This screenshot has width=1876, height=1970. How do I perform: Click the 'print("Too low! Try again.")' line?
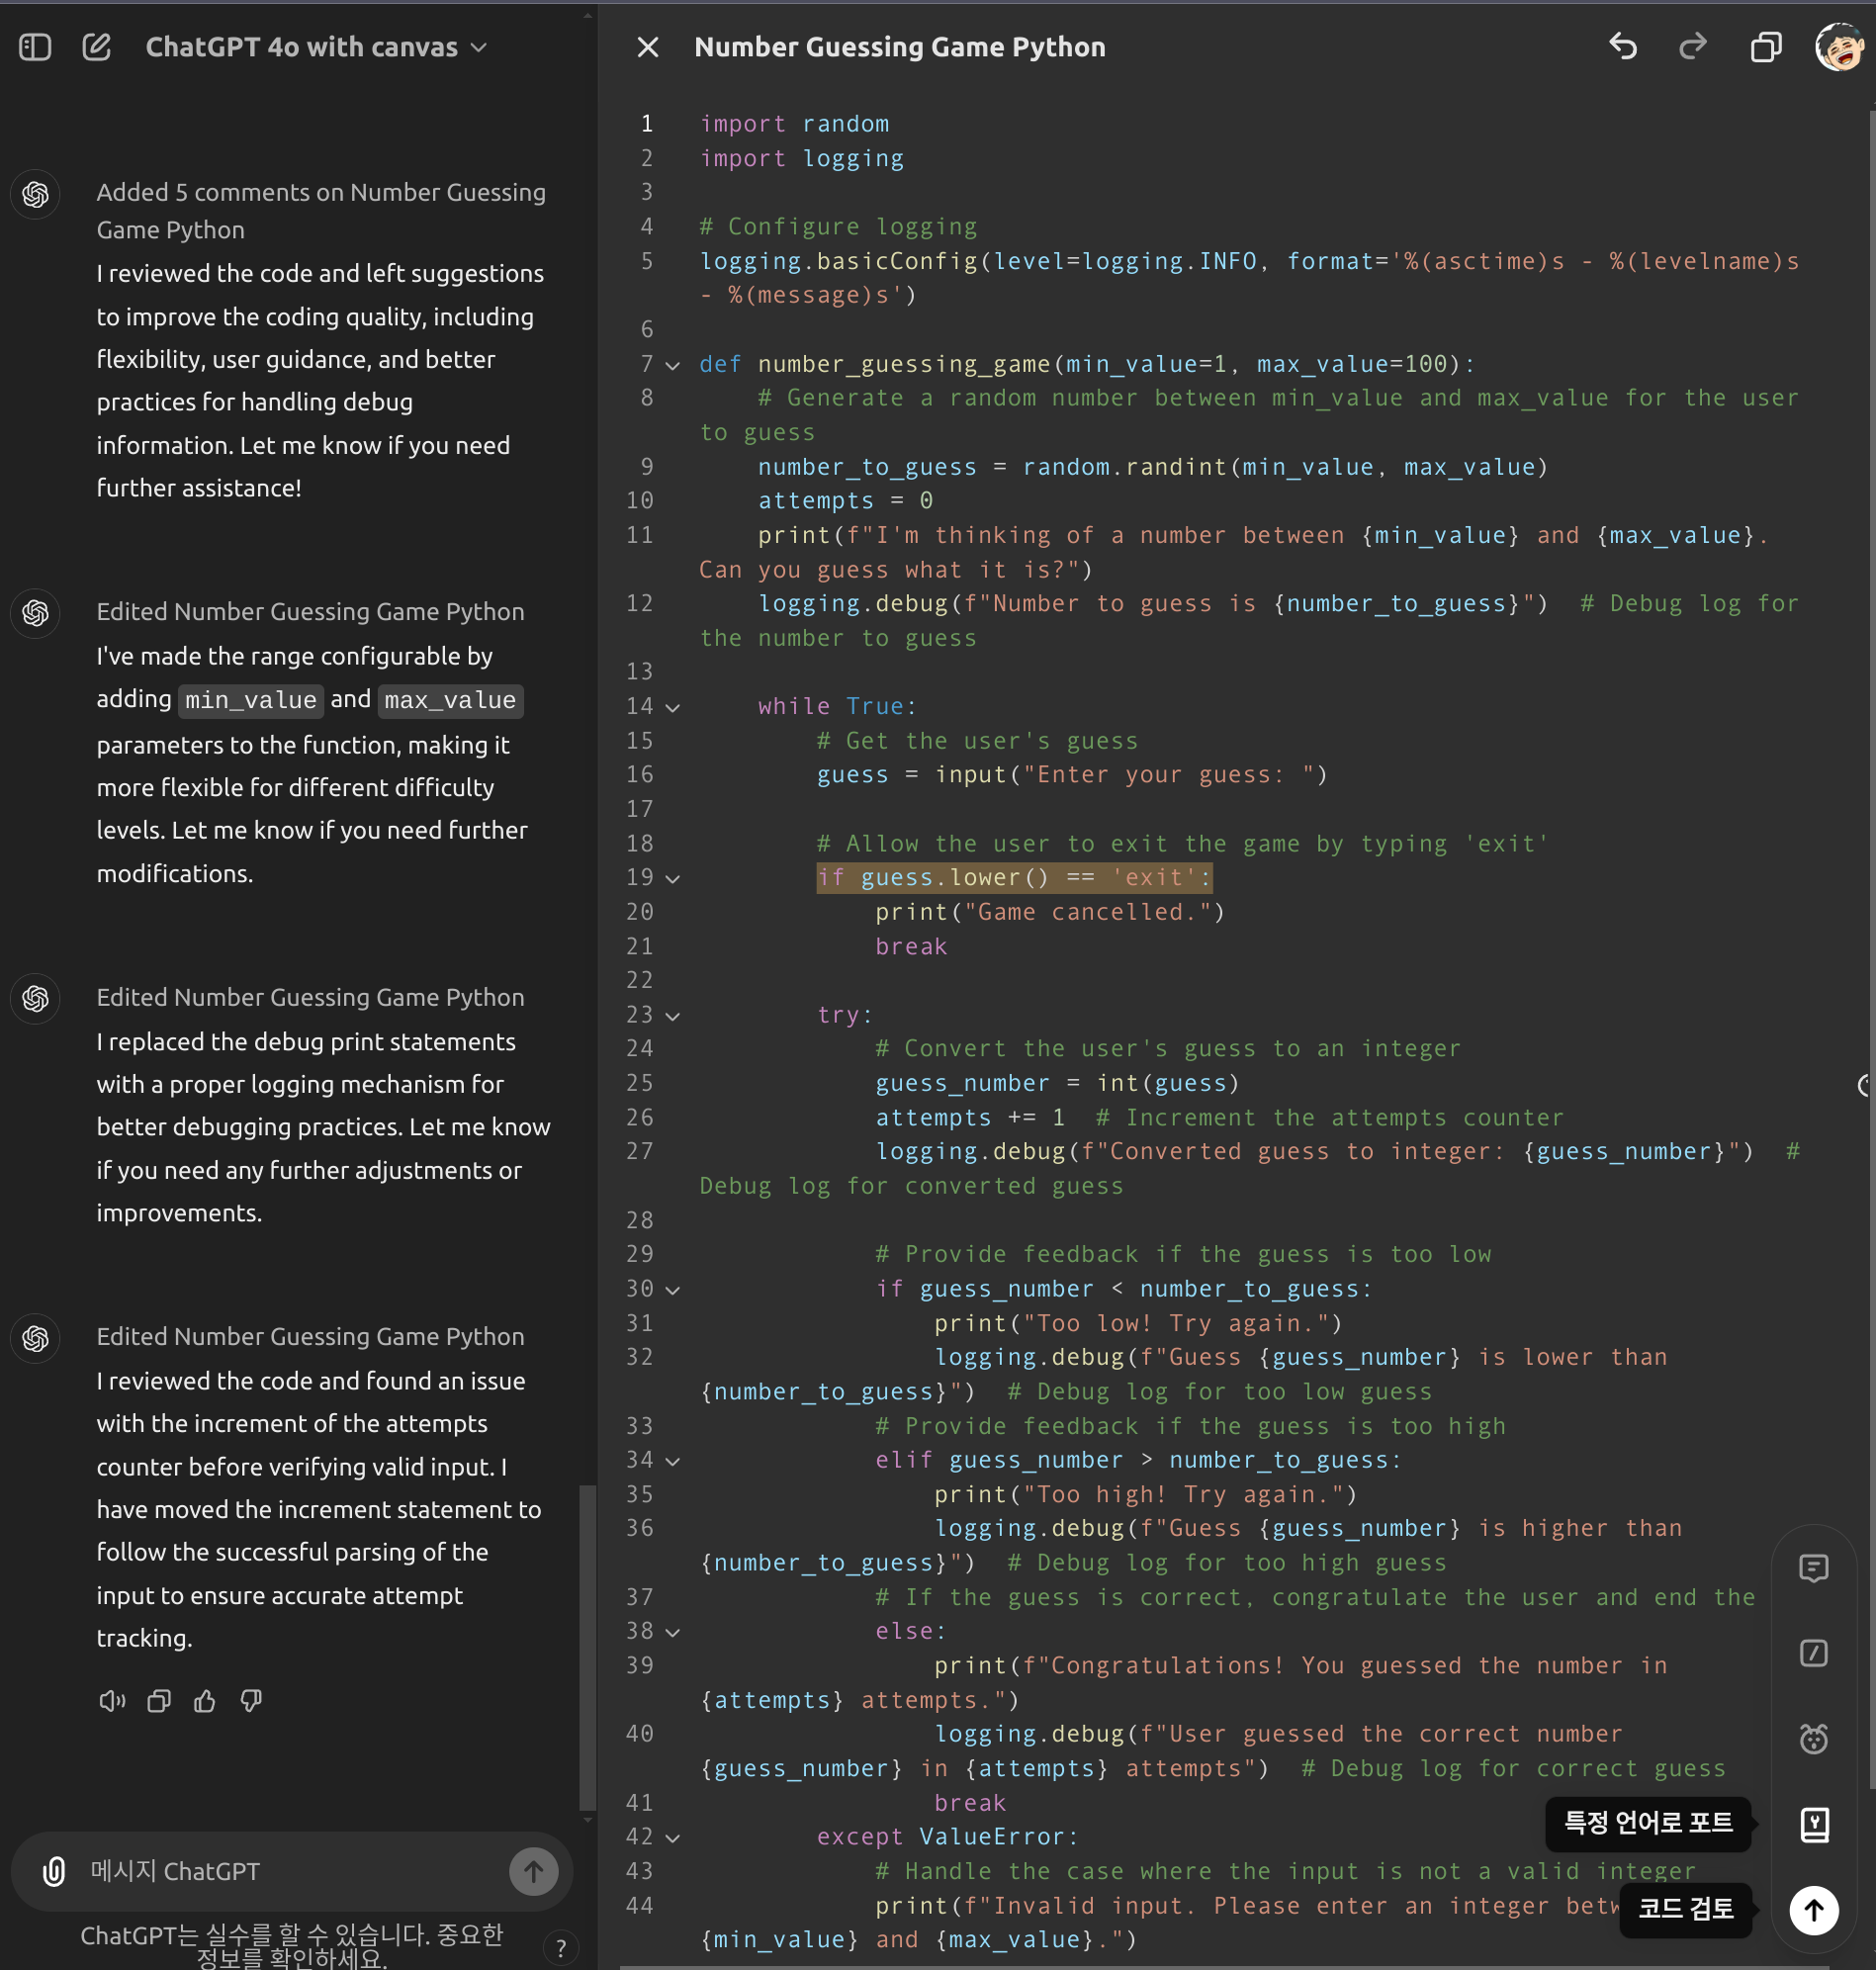(1138, 1323)
